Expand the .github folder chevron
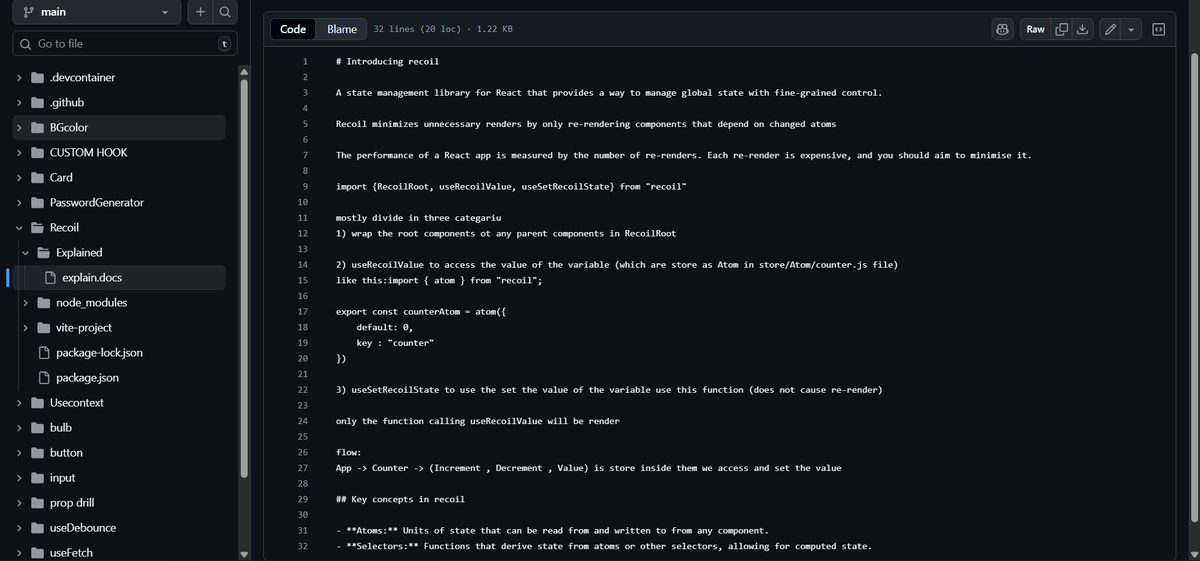 19,103
